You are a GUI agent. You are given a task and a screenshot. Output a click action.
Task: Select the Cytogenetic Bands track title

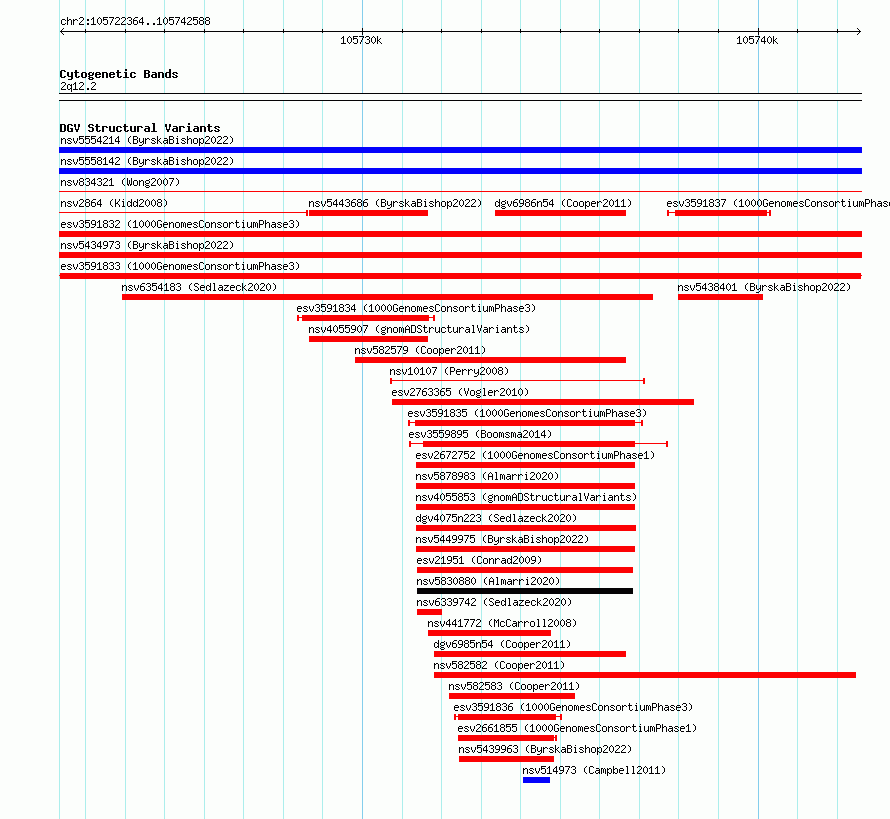tap(119, 74)
